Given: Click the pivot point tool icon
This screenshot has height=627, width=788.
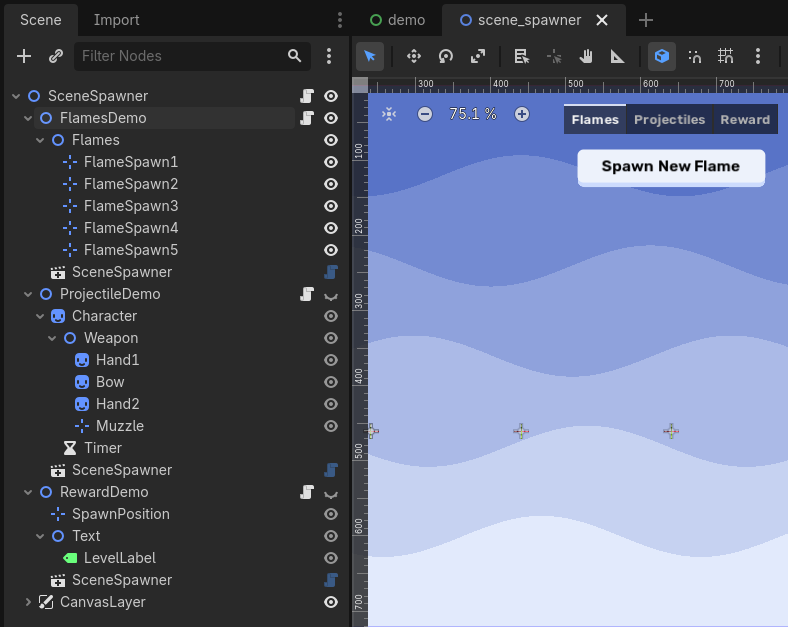Looking at the screenshot, I should click(x=554, y=56).
